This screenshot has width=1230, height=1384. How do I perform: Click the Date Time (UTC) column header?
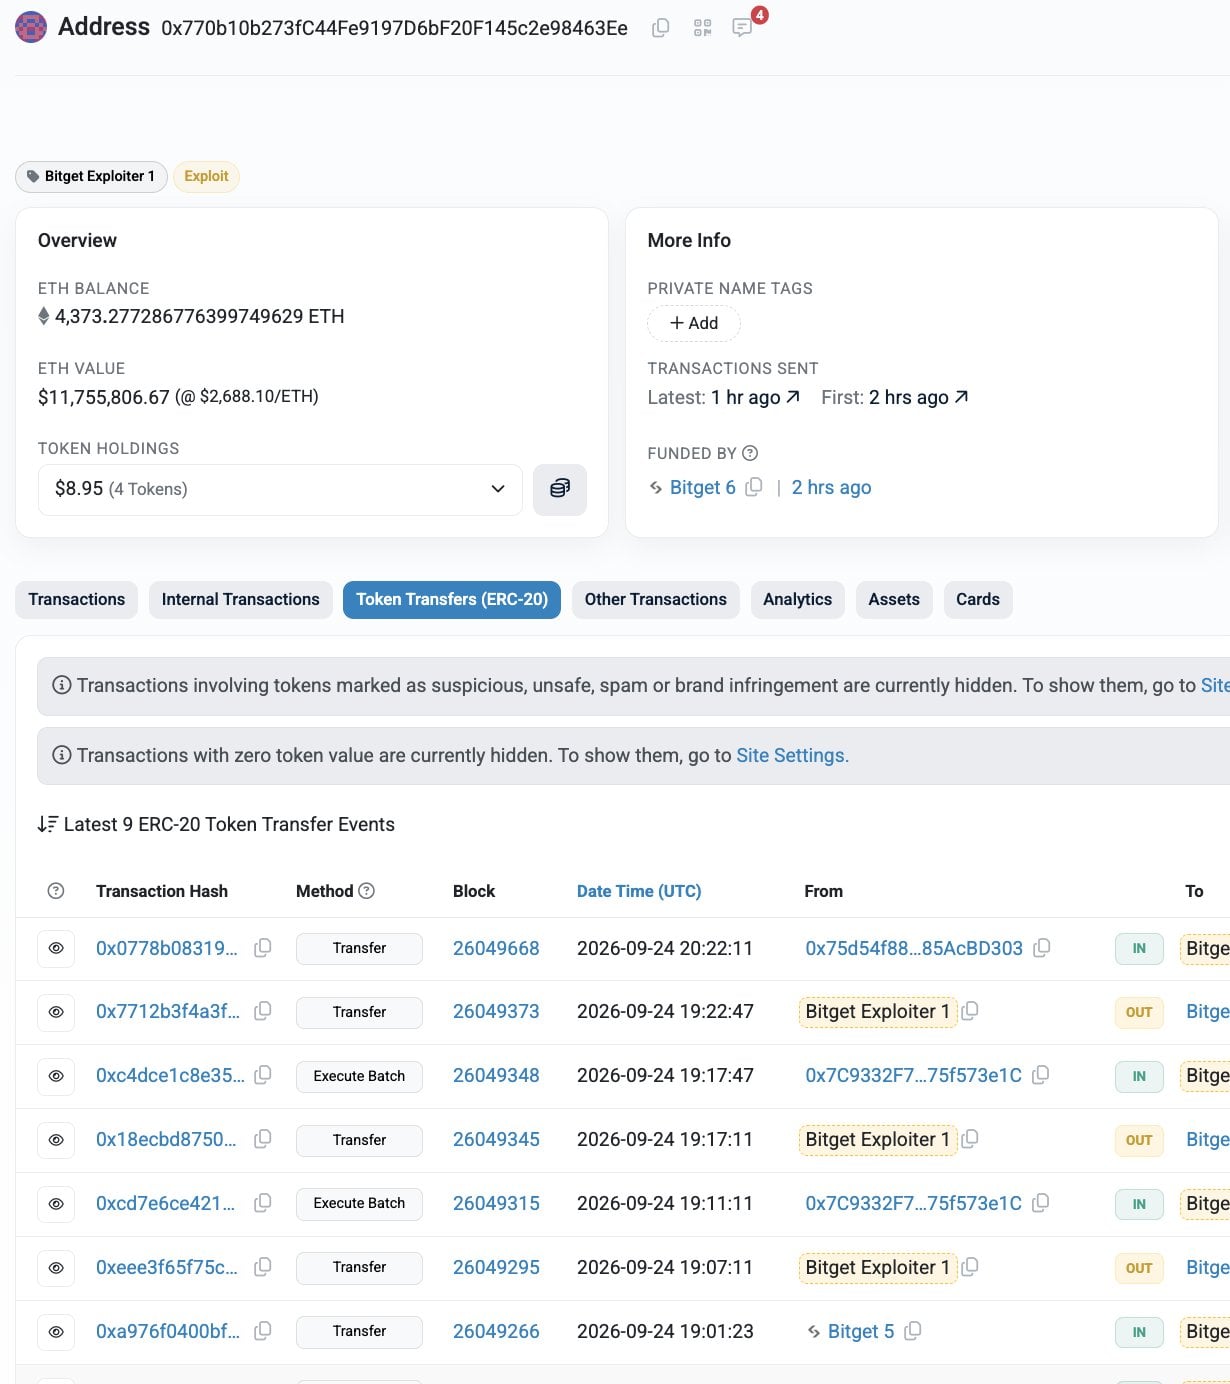pyautogui.click(x=639, y=891)
